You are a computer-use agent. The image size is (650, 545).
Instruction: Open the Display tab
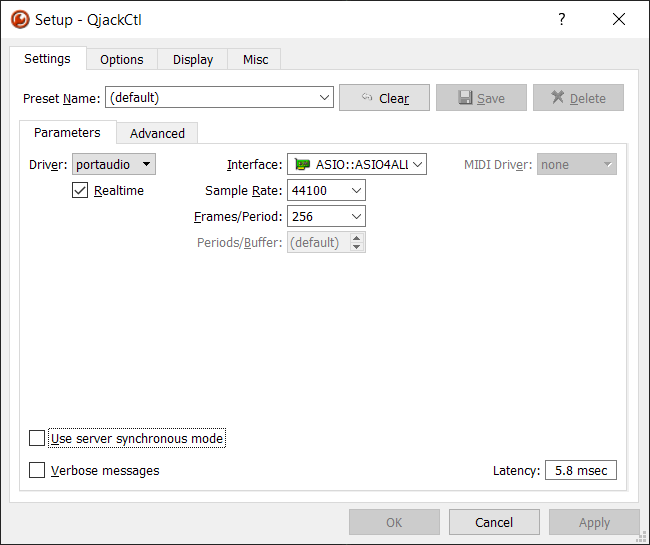(x=193, y=59)
